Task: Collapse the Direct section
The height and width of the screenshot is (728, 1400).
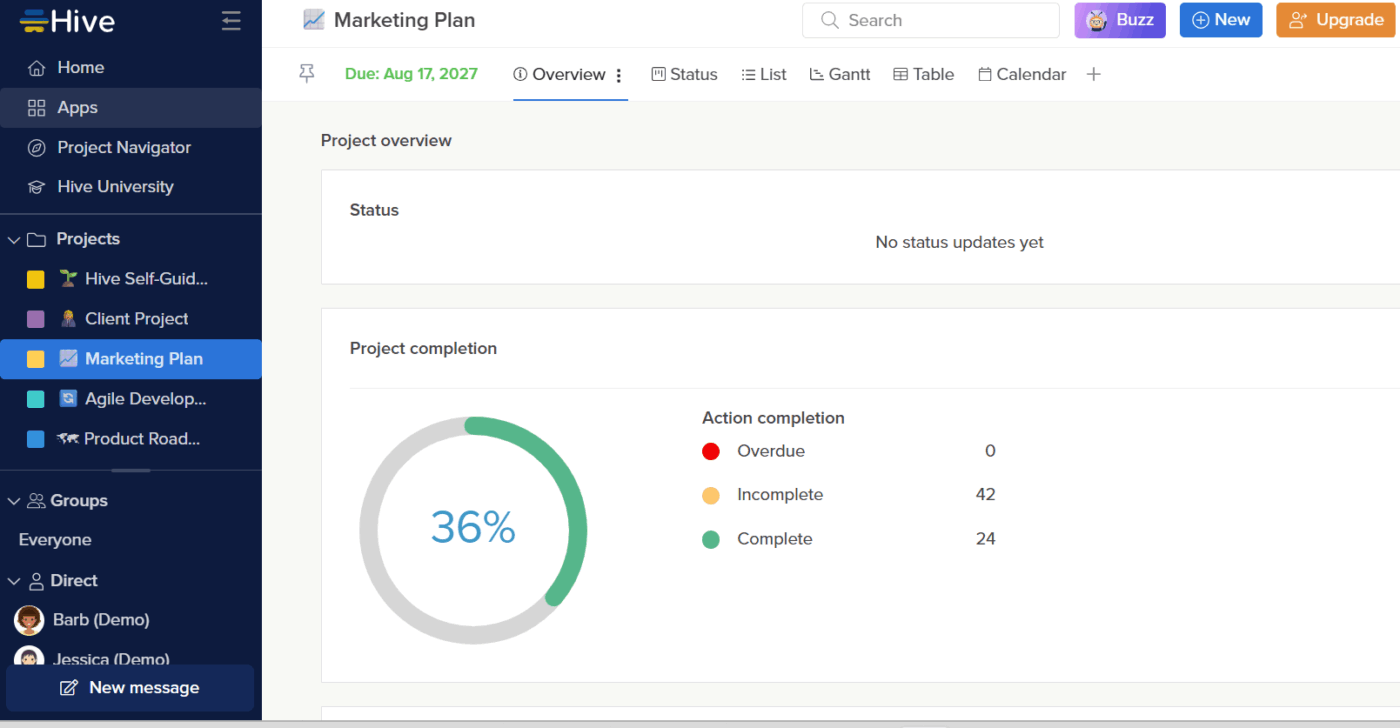Action: (x=14, y=580)
